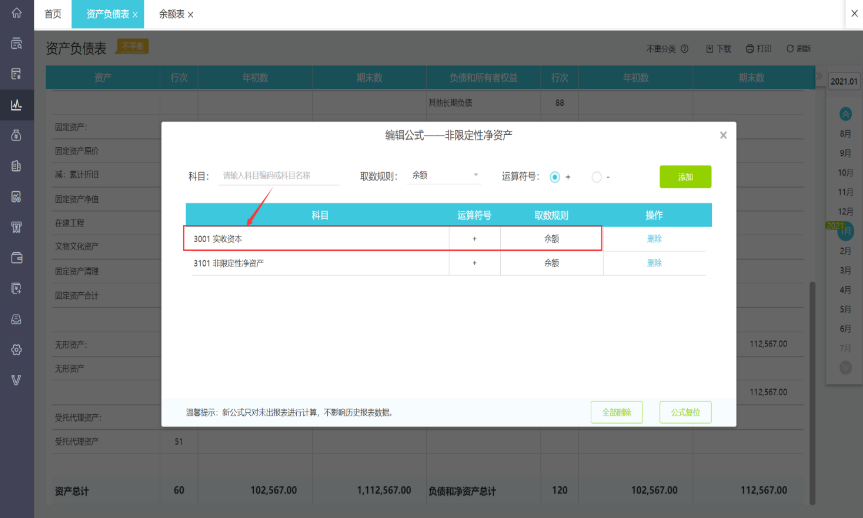
Task: Switch to the 余额表 tab
Action: 172,14
